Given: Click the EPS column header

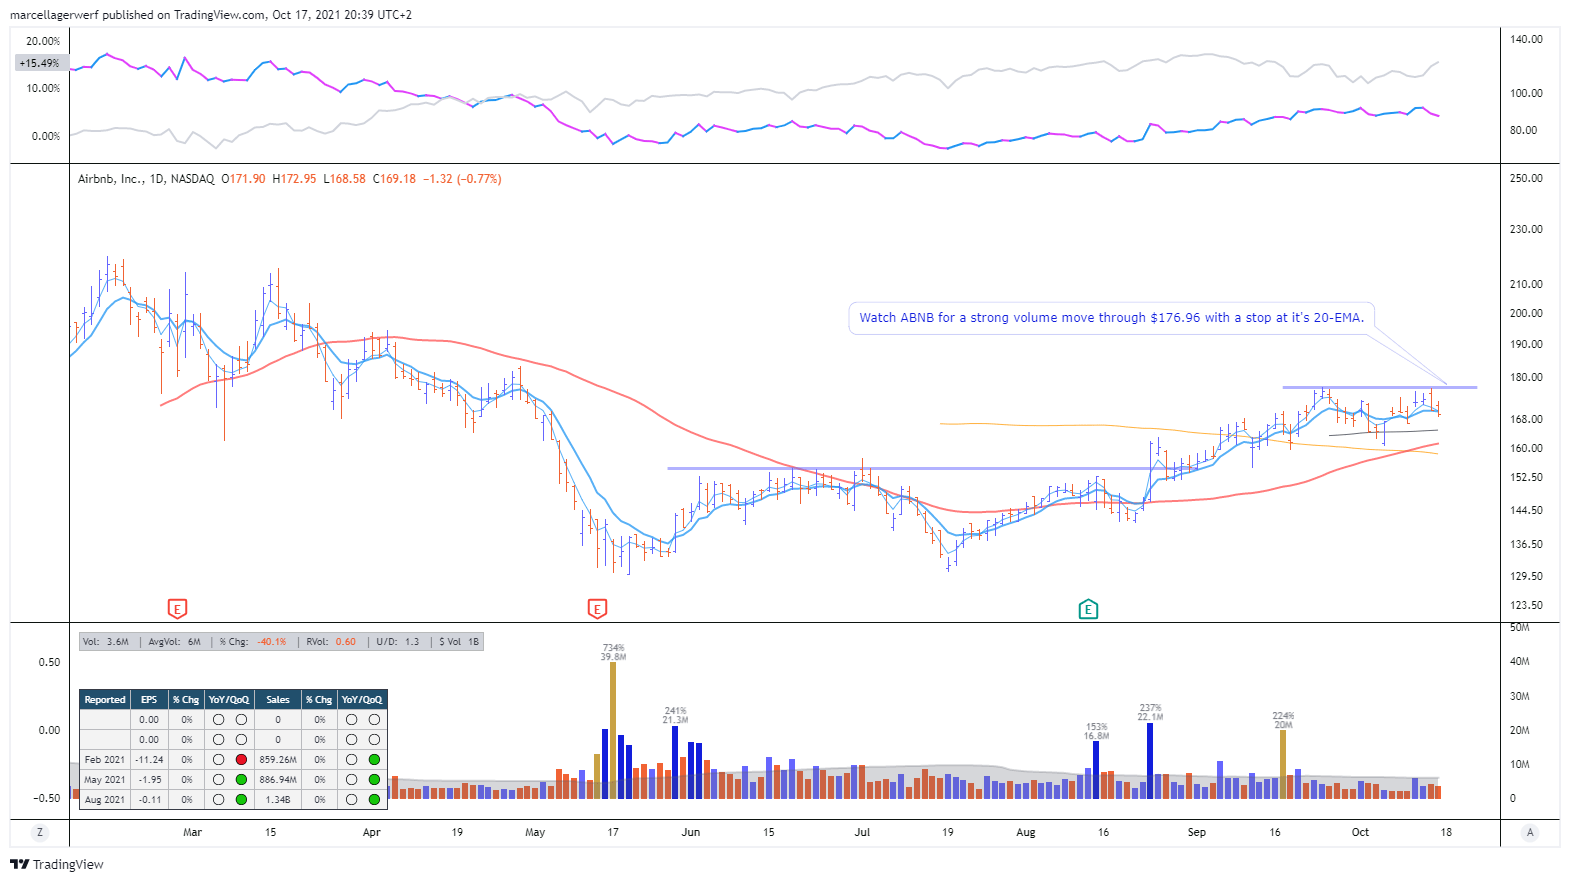Looking at the screenshot, I should [x=149, y=700].
